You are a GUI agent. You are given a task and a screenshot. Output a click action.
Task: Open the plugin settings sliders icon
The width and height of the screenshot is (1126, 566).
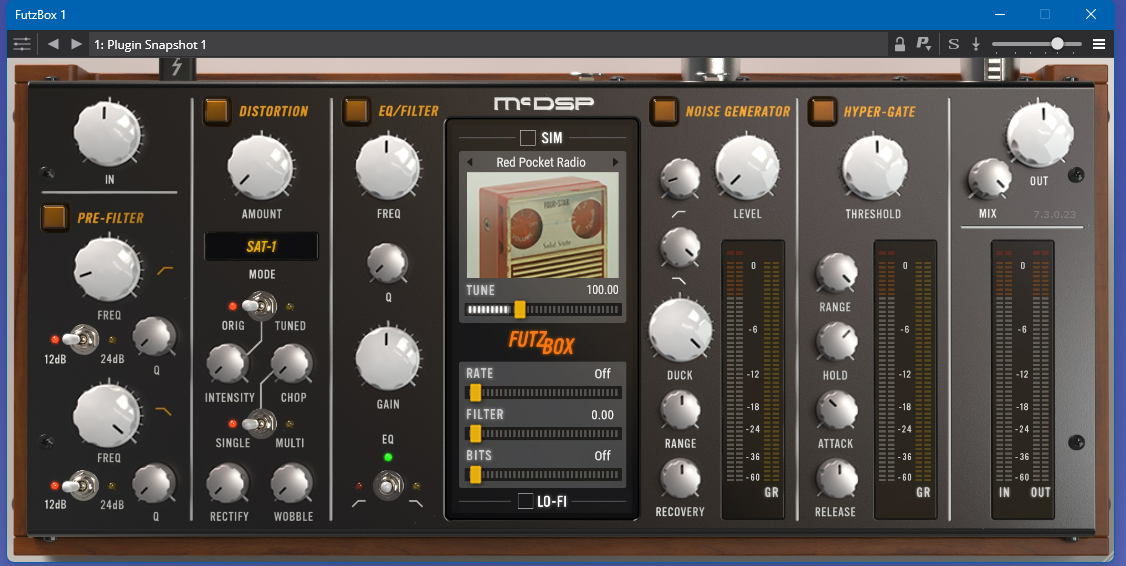click(x=22, y=45)
